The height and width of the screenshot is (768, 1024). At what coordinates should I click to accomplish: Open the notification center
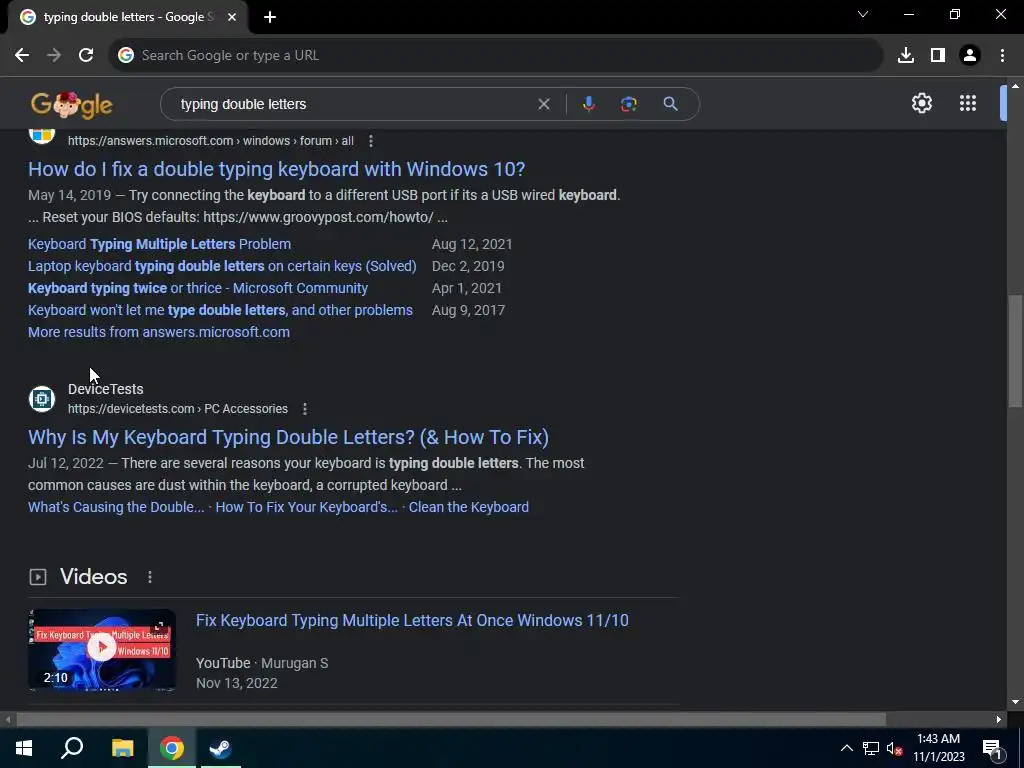point(991,748)
